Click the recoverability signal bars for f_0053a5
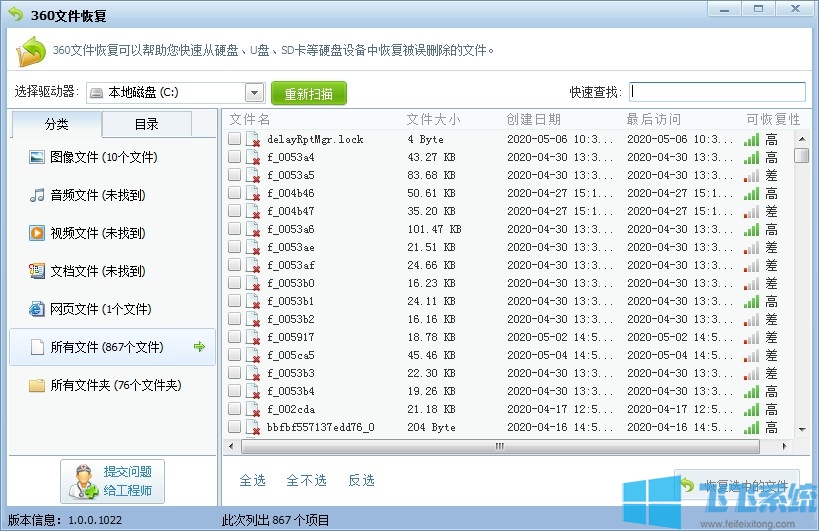Screen dimensions: 819x531 [x=752, y=175]
